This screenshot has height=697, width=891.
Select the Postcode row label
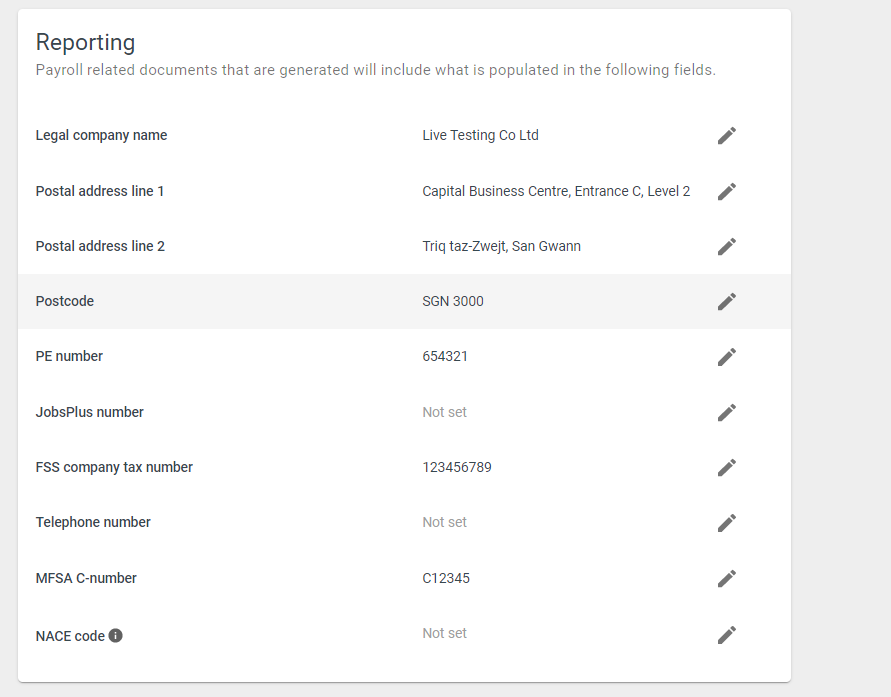(x=65, y=301)
